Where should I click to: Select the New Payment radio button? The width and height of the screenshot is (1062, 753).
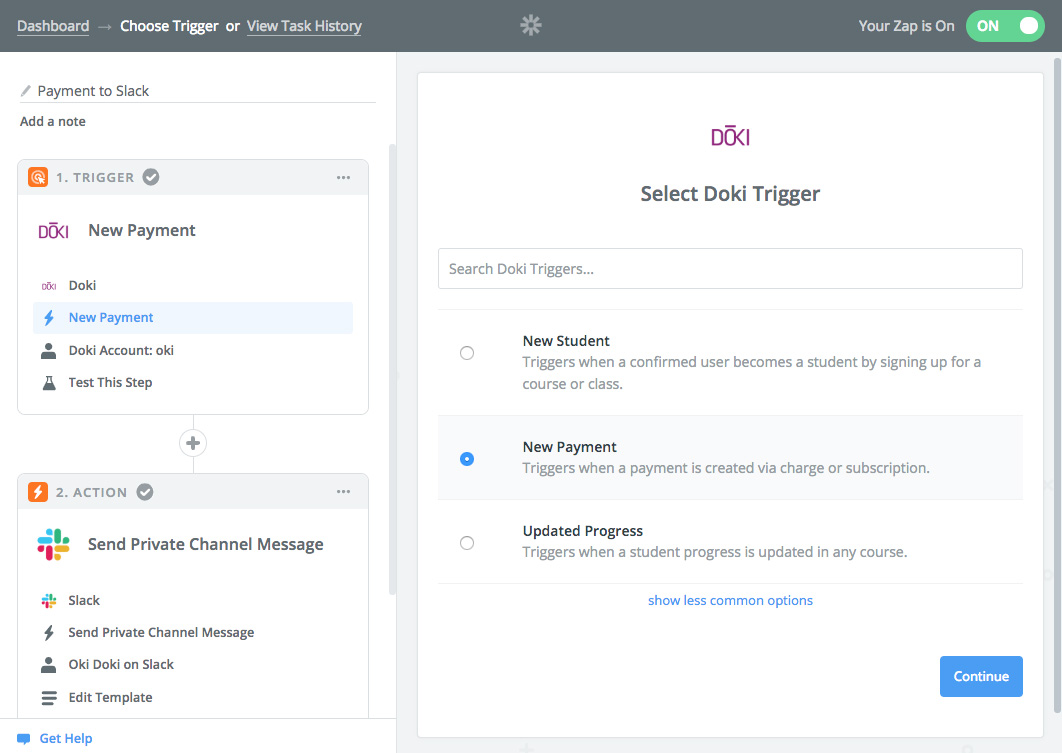pos(467,459)
